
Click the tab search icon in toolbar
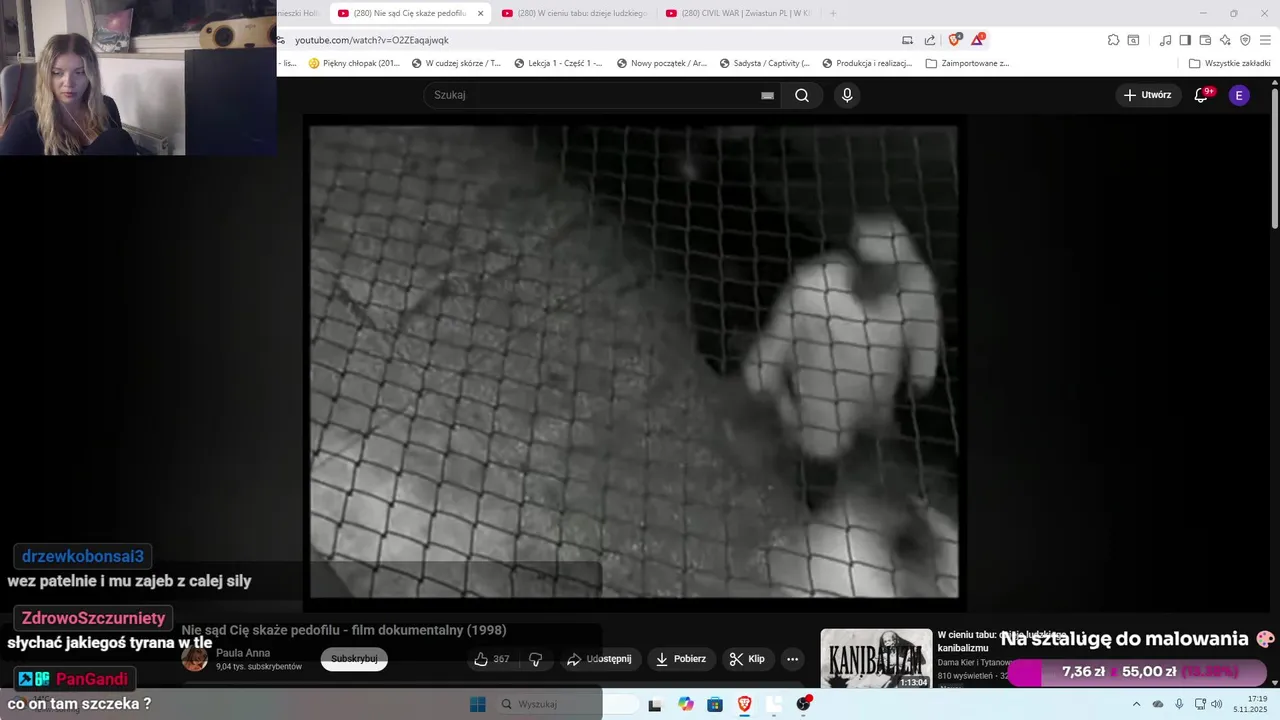pyautogui.click(x=1133, y=40)
